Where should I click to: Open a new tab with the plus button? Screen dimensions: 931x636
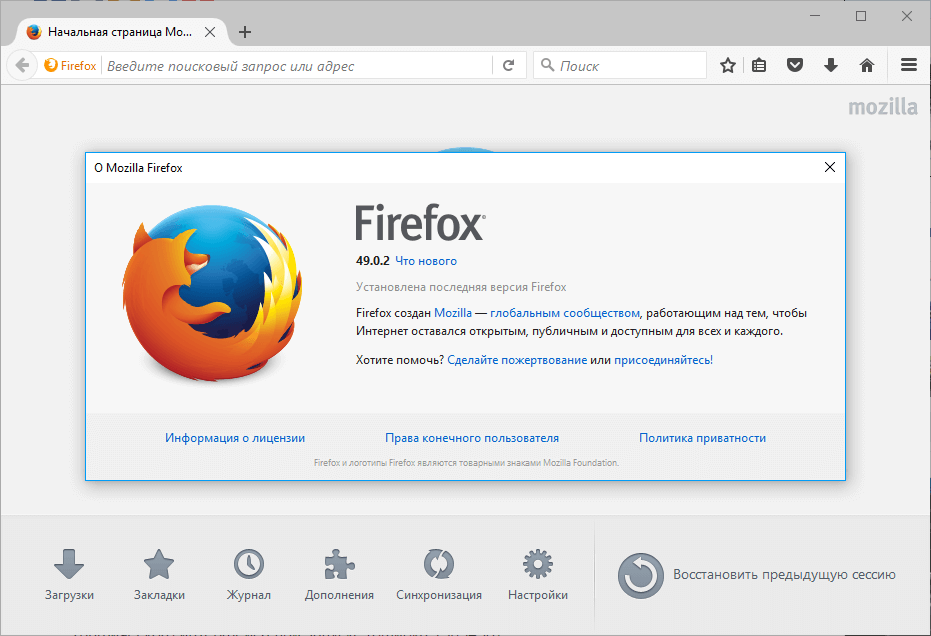tap(245, 31)
